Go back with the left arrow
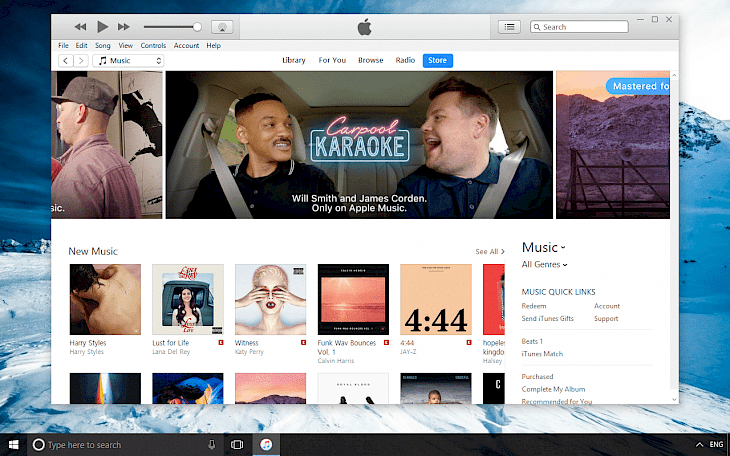Screen dimensions: 730x456 [x=66, y=61]
